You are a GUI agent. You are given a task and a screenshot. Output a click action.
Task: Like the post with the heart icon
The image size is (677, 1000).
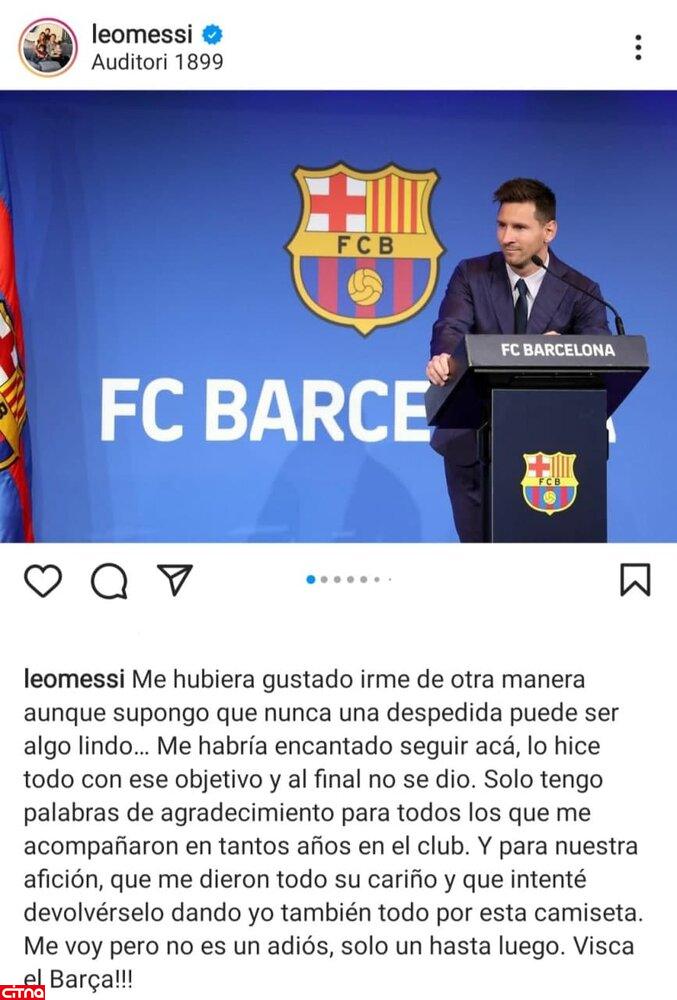pyautogui.click(x=42, y=580)
